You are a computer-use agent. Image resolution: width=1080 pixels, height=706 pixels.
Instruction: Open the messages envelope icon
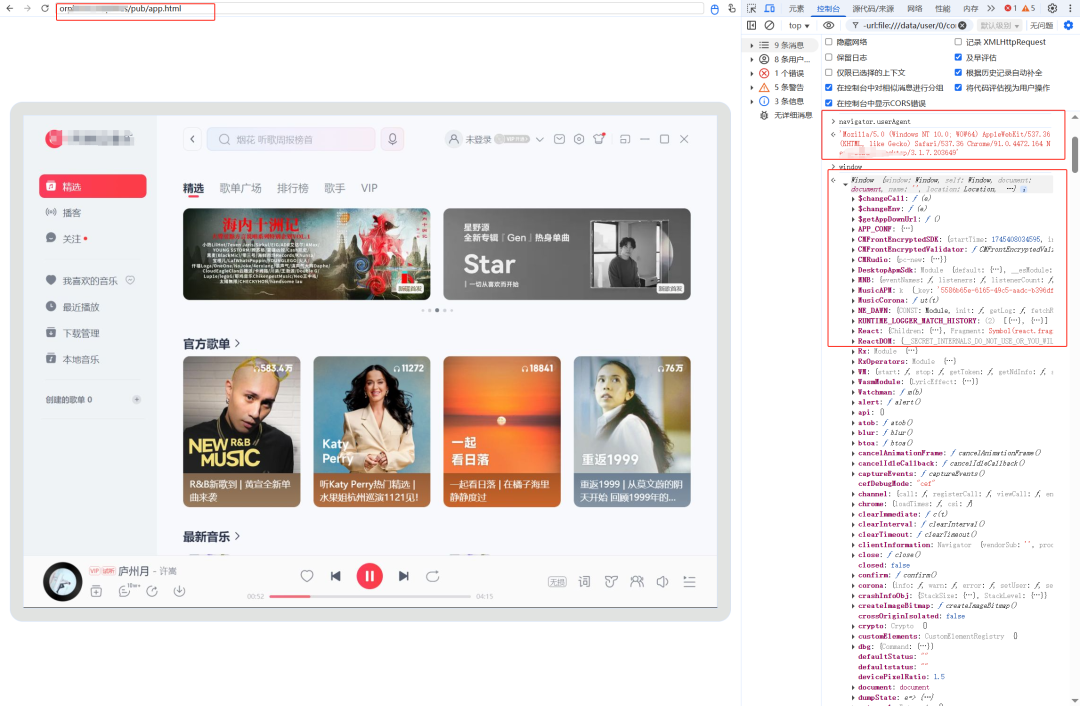[x=559, y=139]
